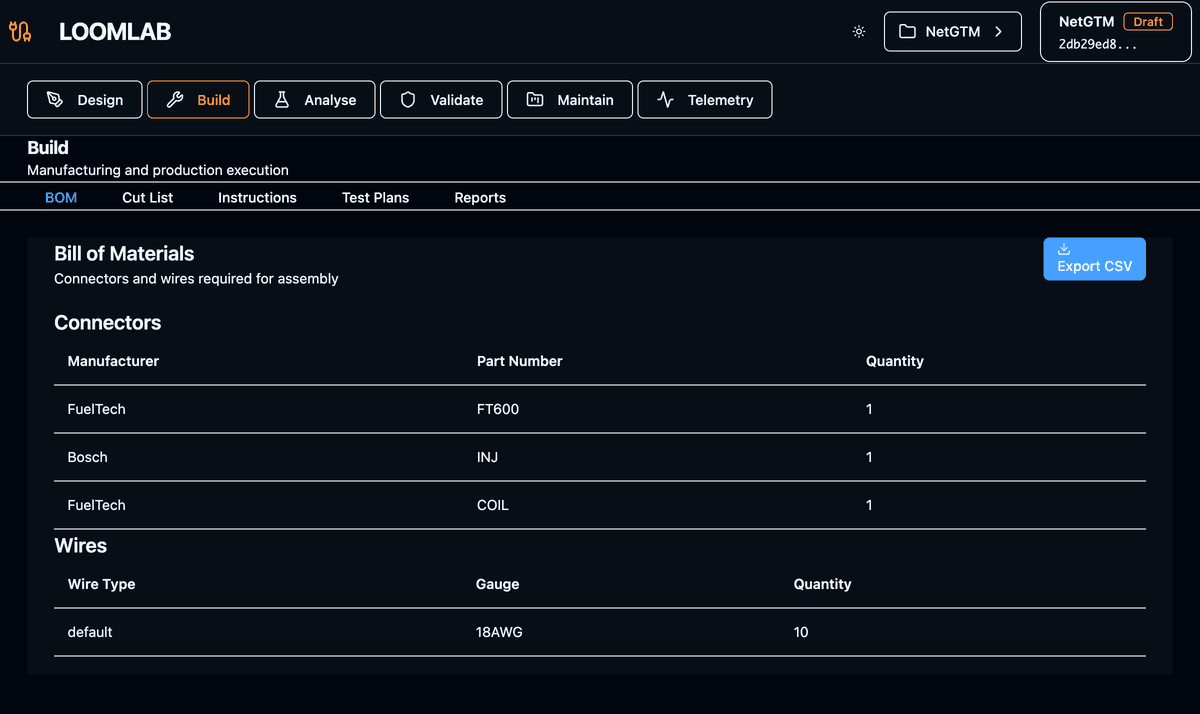Switch to the Cut List tab
This screenshot has height=714, width=1200.
tap(147, 197)
